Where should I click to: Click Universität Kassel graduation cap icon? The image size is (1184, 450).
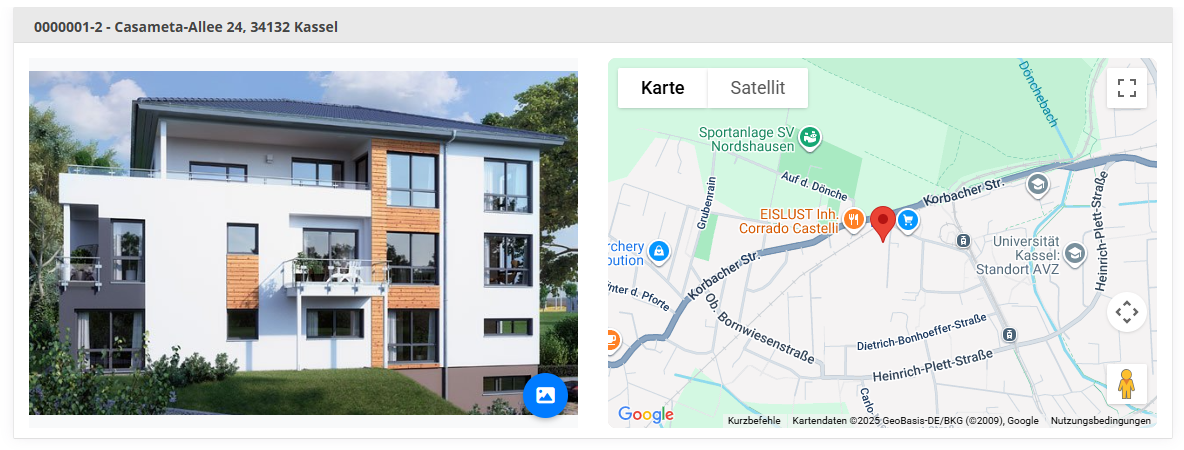coord(1073,253)
